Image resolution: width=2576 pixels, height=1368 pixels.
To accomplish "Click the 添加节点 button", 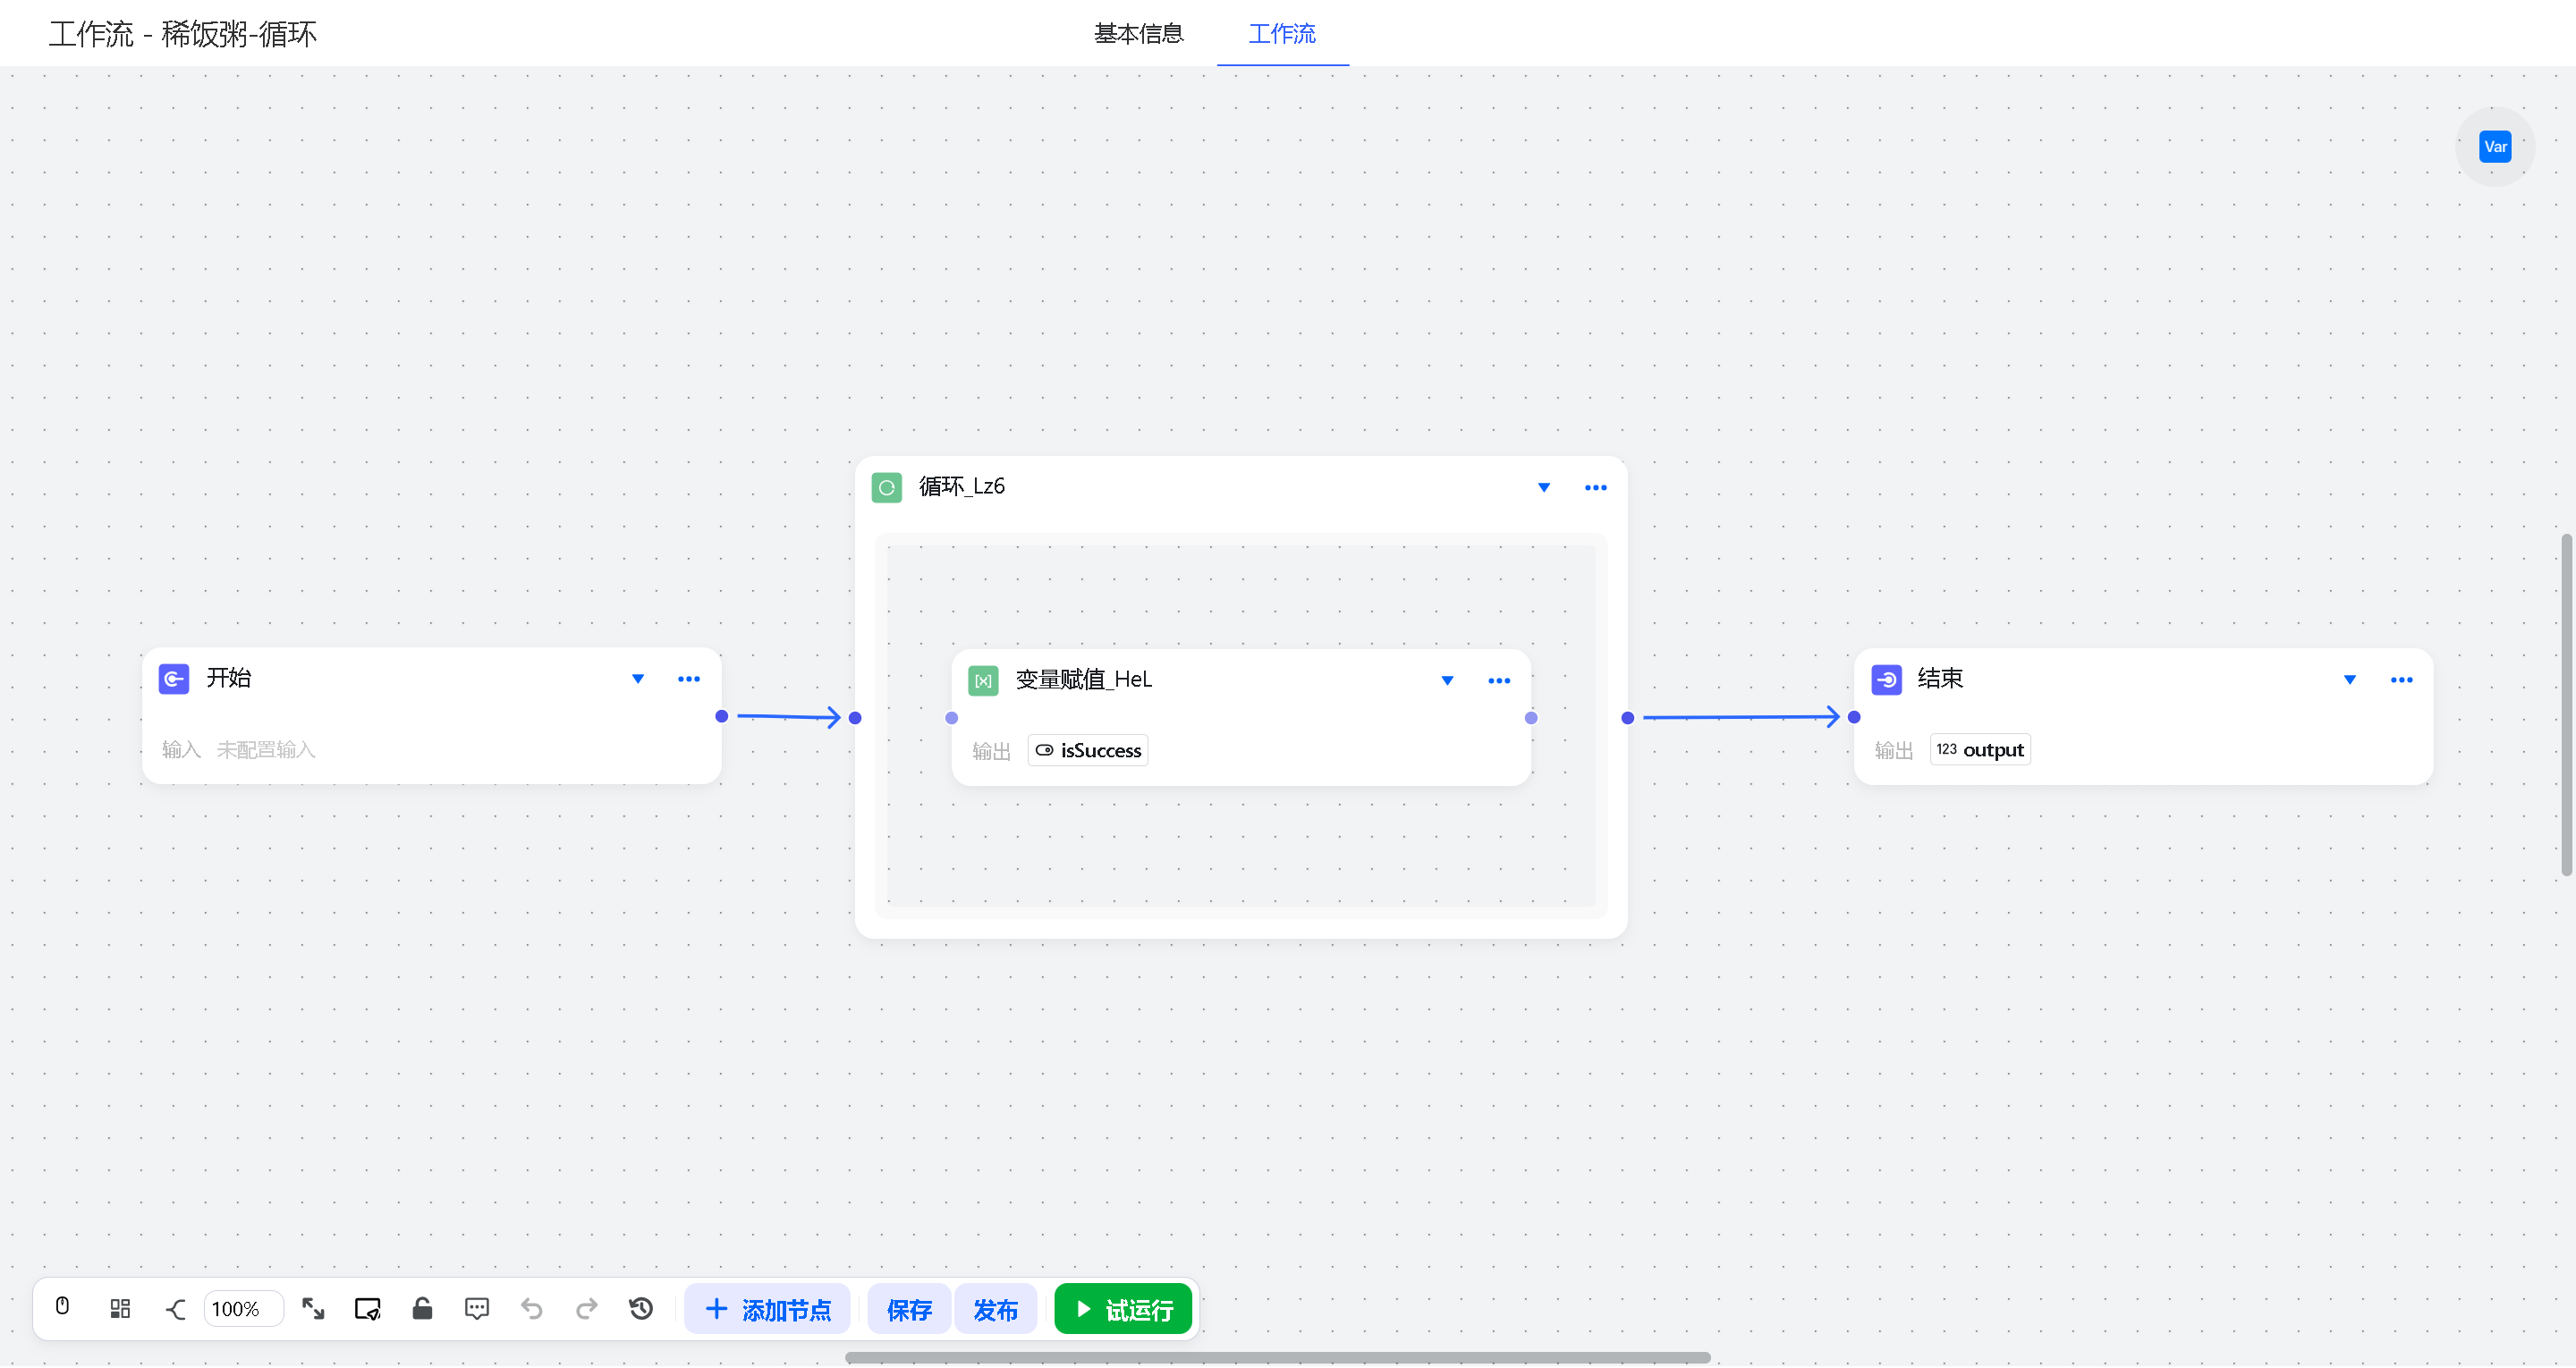I will coord(768,1309).
